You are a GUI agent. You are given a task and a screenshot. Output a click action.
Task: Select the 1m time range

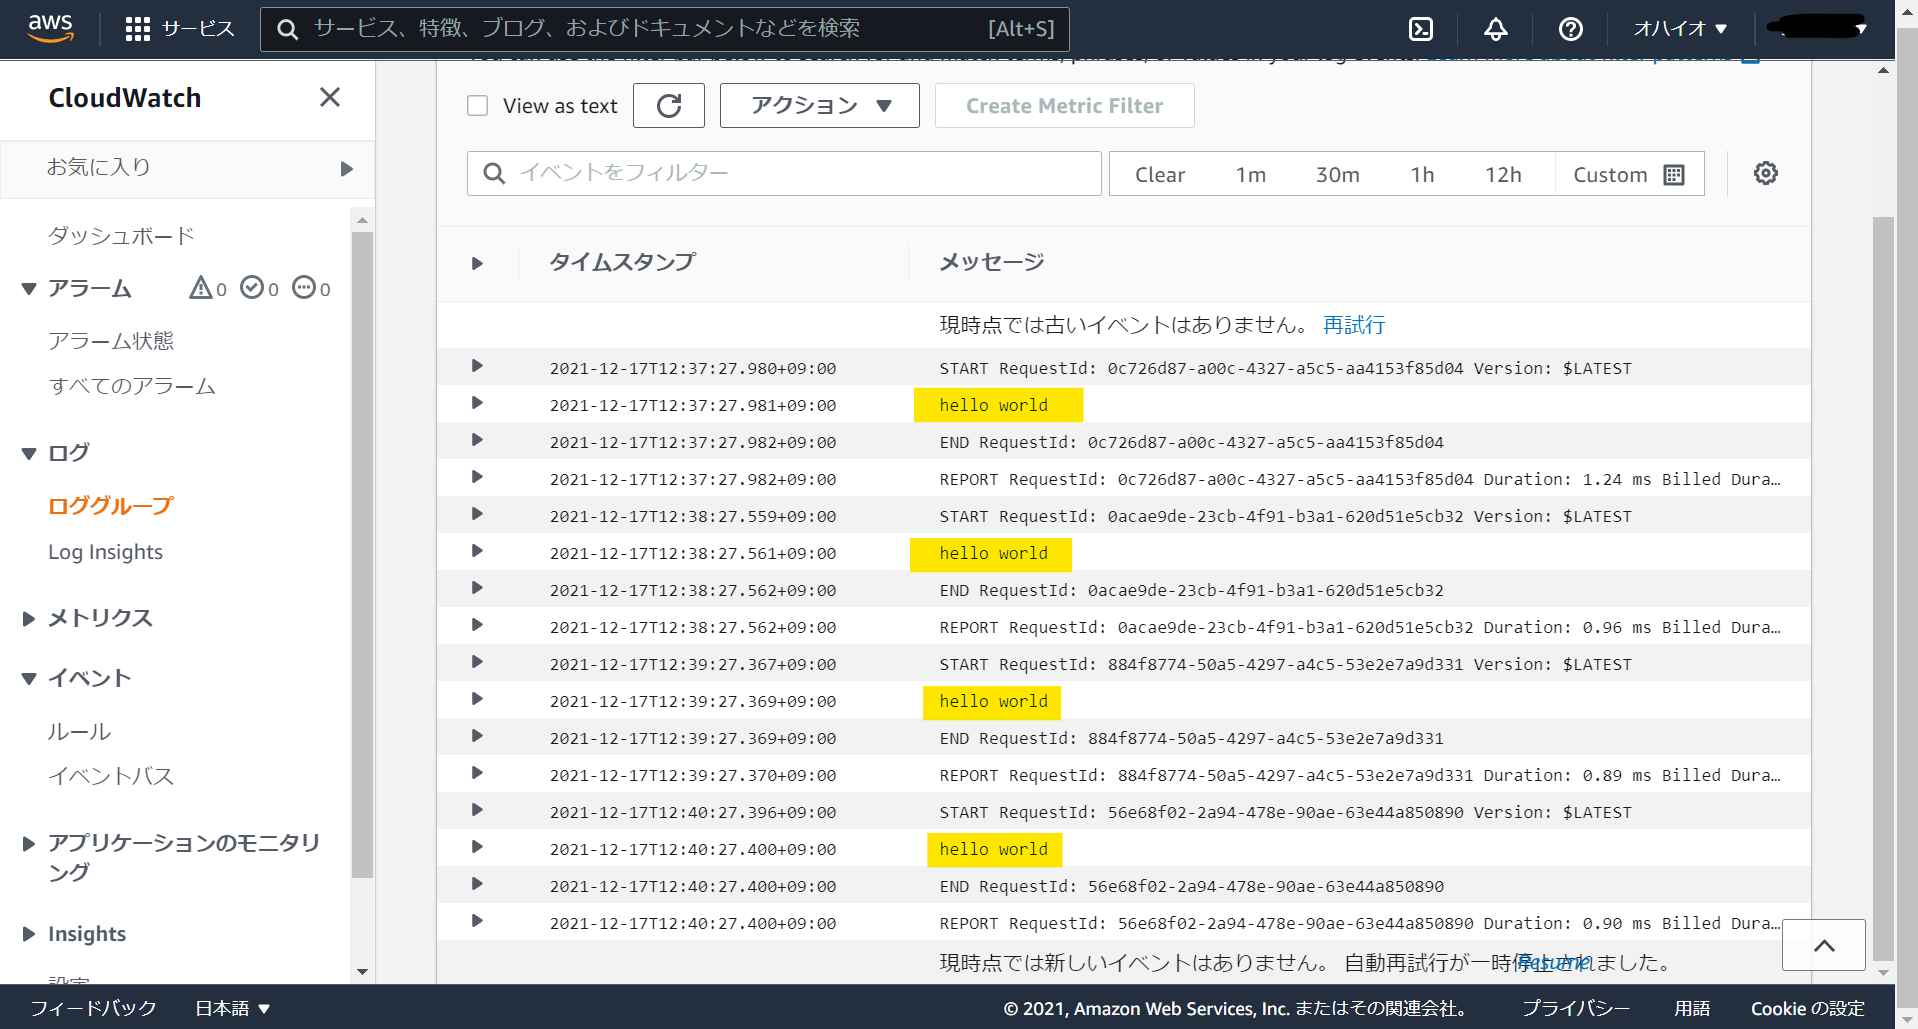1251,174
